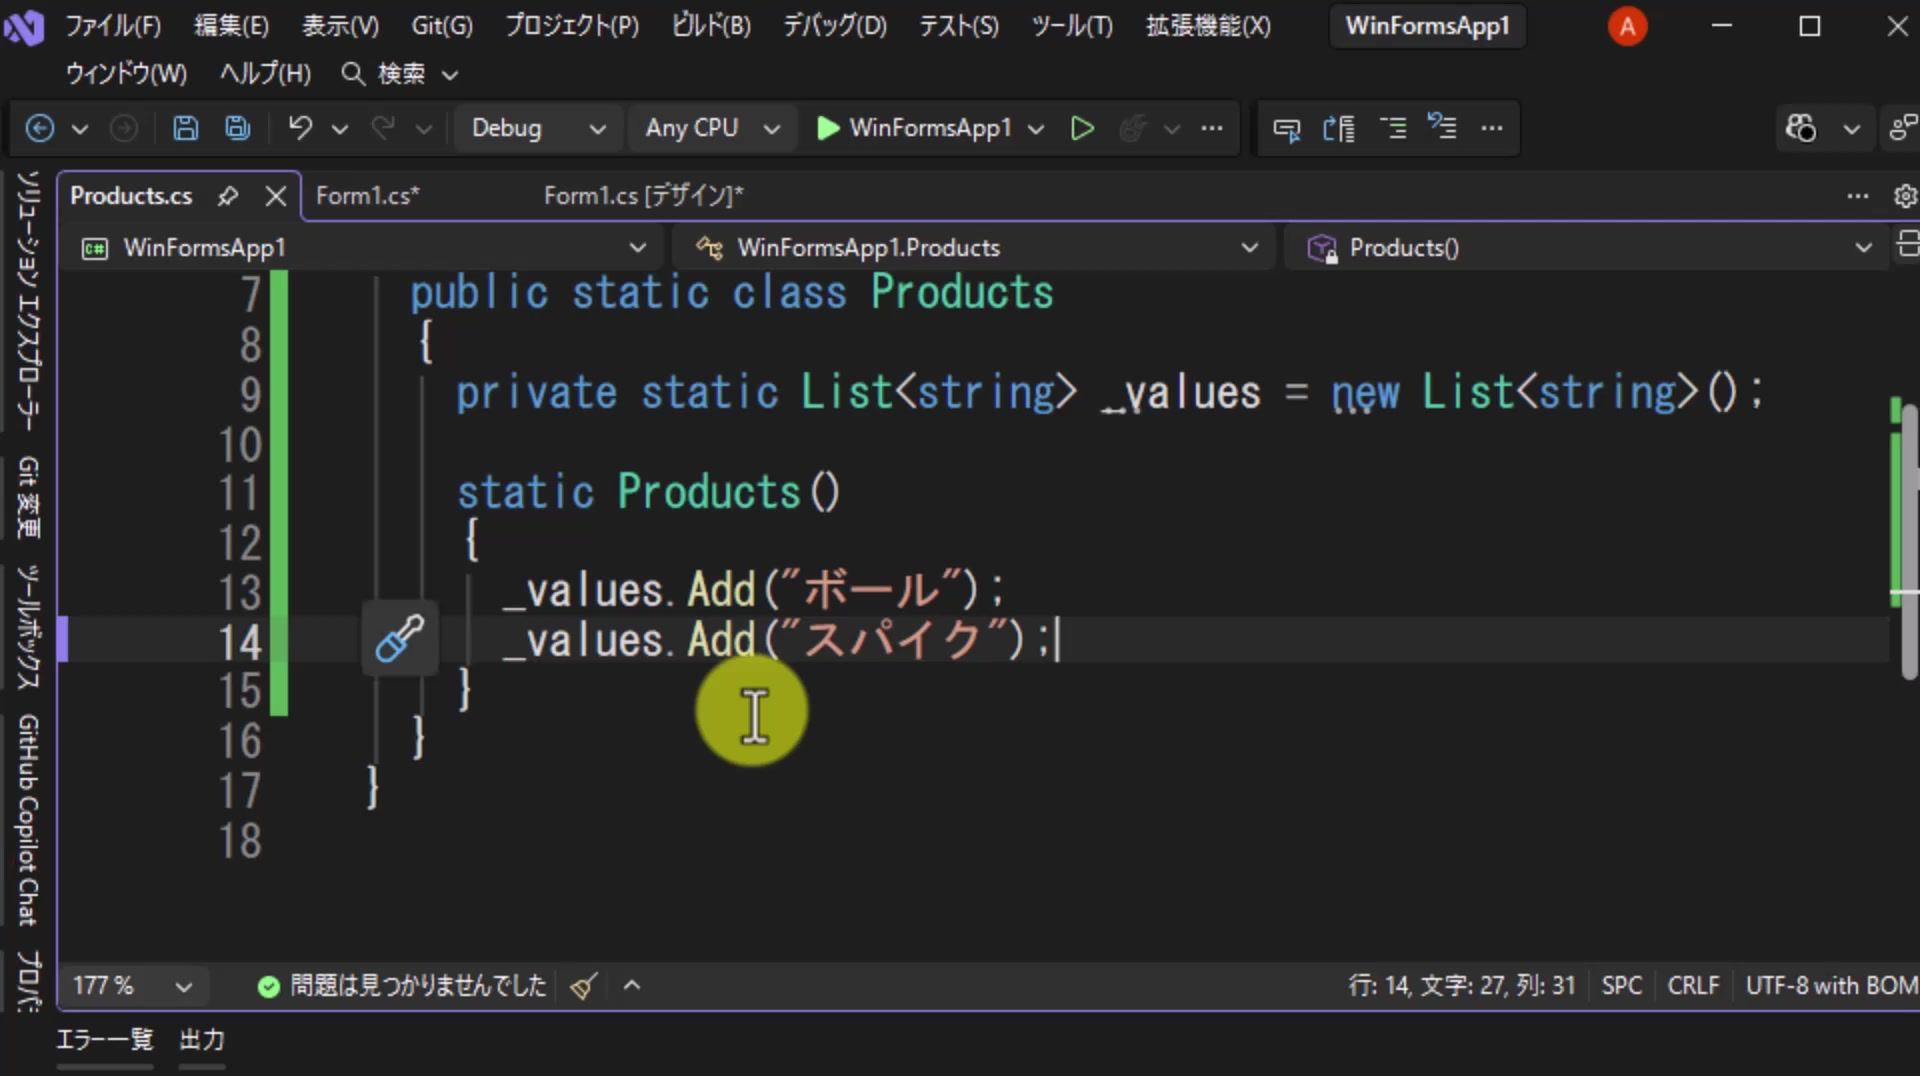Start without debugging outline play icon

point(1081,128)
